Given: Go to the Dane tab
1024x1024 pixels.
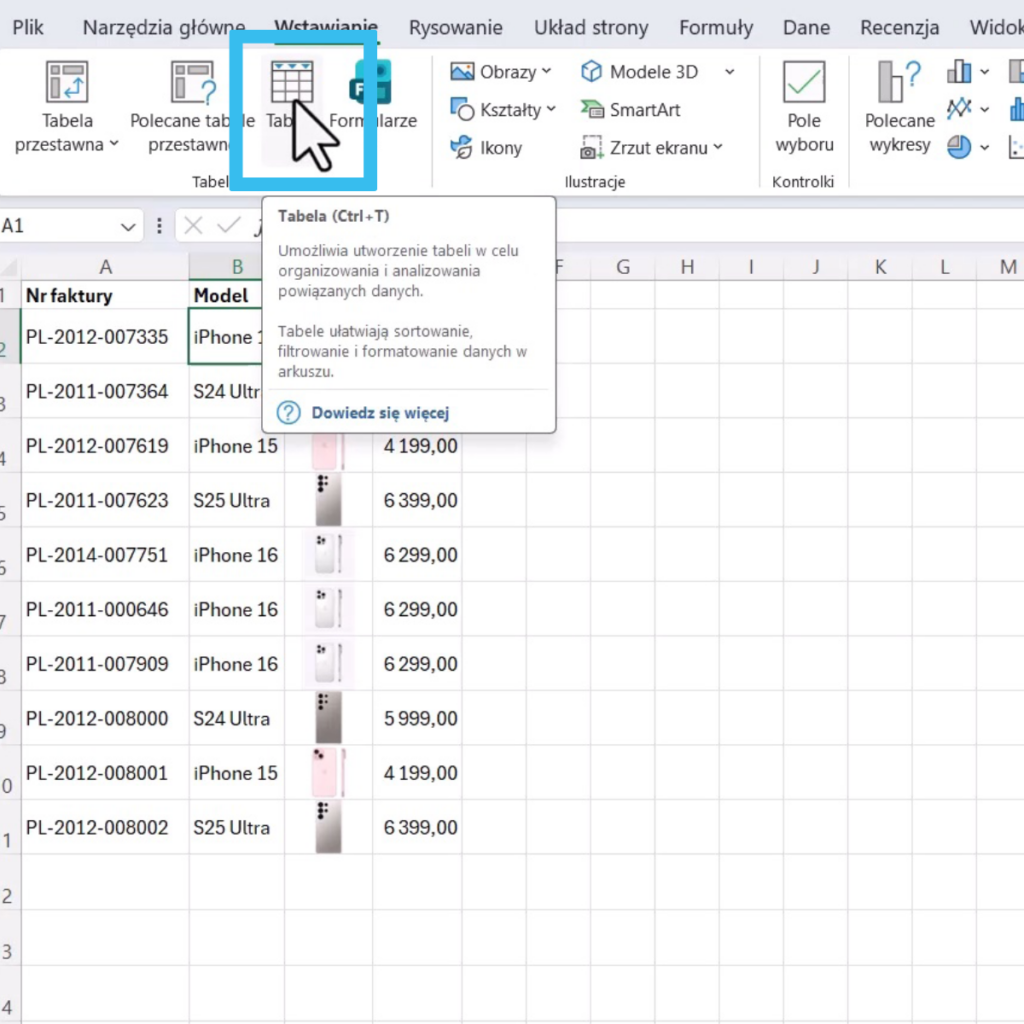Looking at the screenshot, I should pyautogui.click(x=806, y=28).
